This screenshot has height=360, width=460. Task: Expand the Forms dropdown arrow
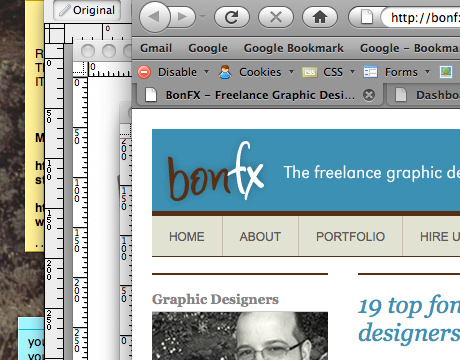click(427, 71)
